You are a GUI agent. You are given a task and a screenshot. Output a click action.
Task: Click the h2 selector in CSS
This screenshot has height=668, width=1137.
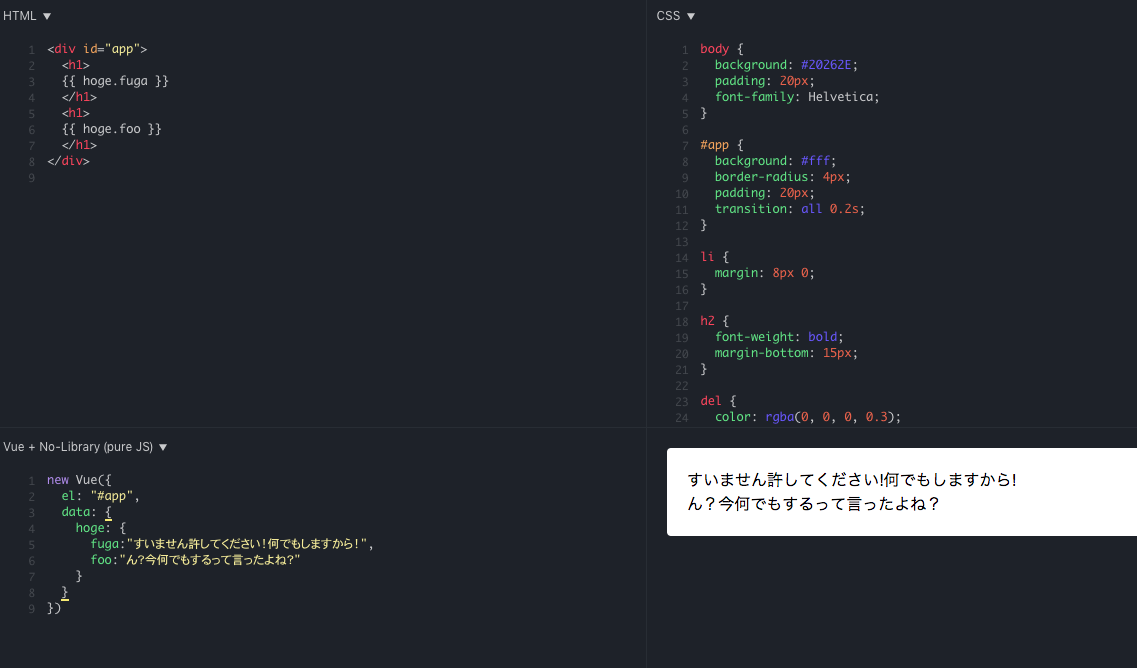click(x=707, y=321)
